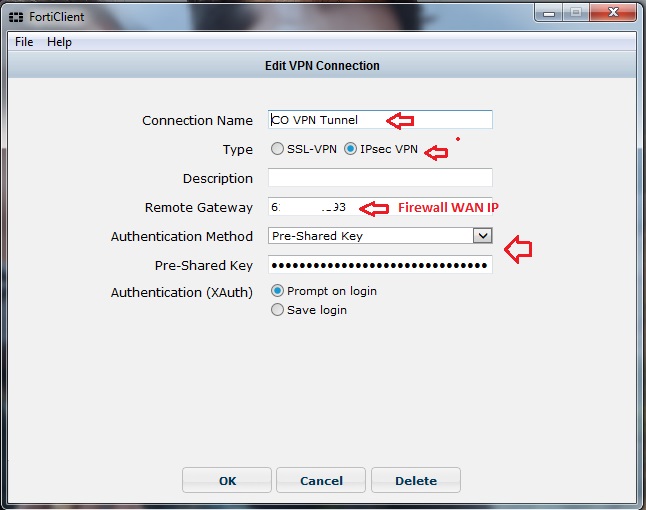Click the Authentication Method label
This screenshot has width=646, height=510.
click(x=182, y=236)
